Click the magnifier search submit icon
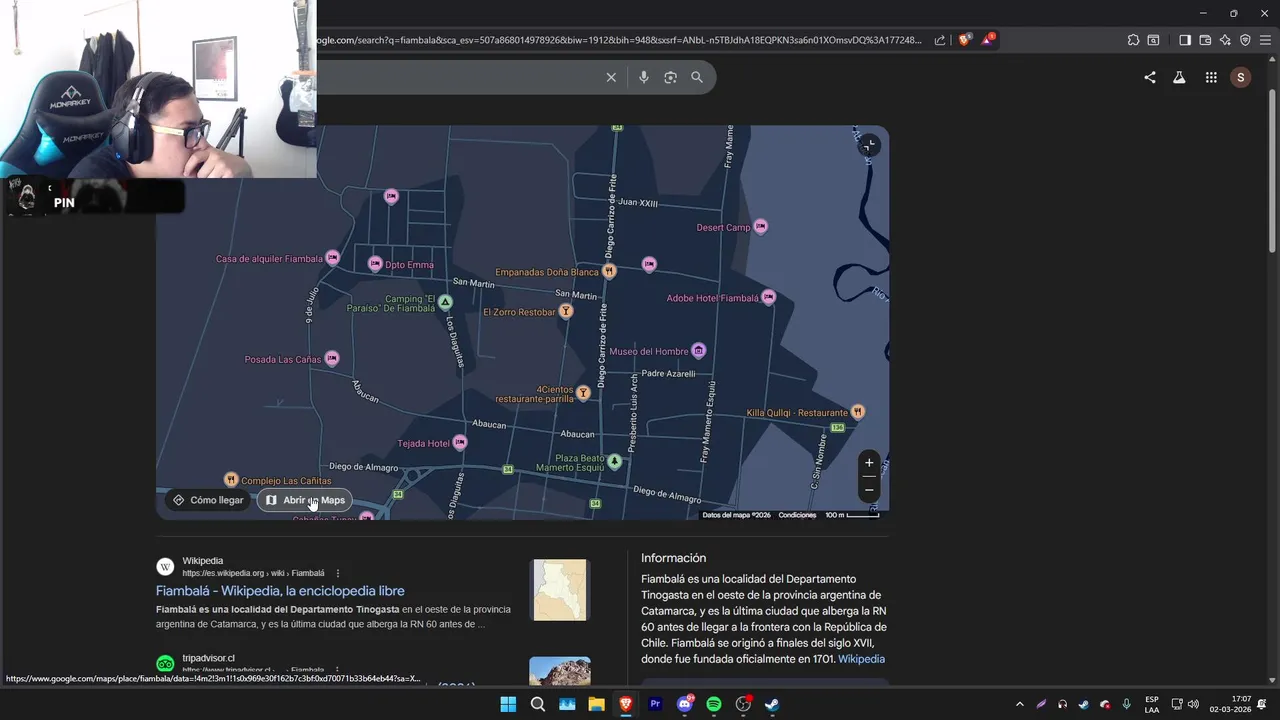Image resolution: width=1280 pixels, height=720 pixels. [x=697, y=77]
